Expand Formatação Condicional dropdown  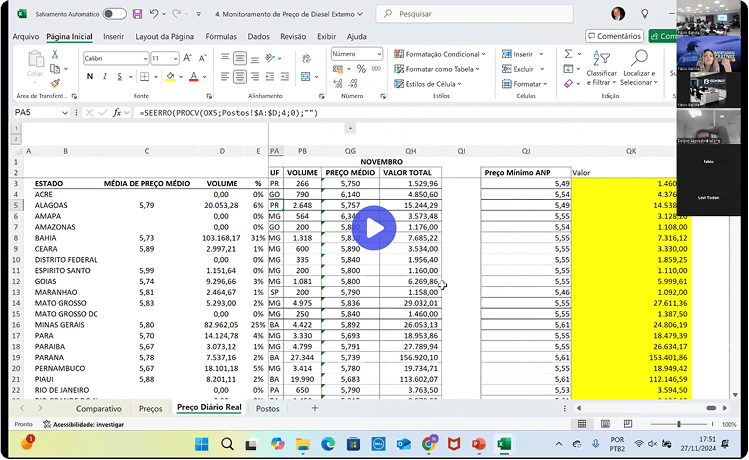[445, 54]
